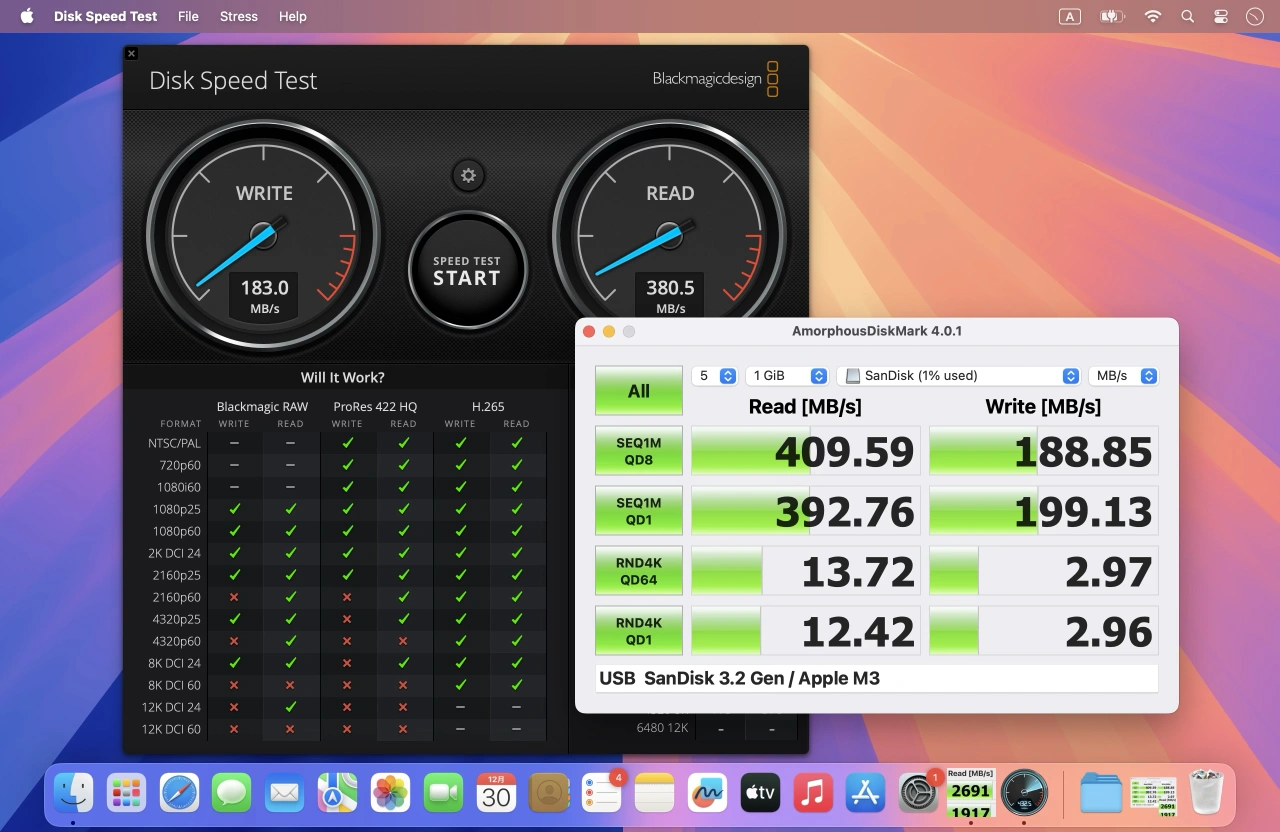Open the 1 GiB test size dropdown

(787, 376)
